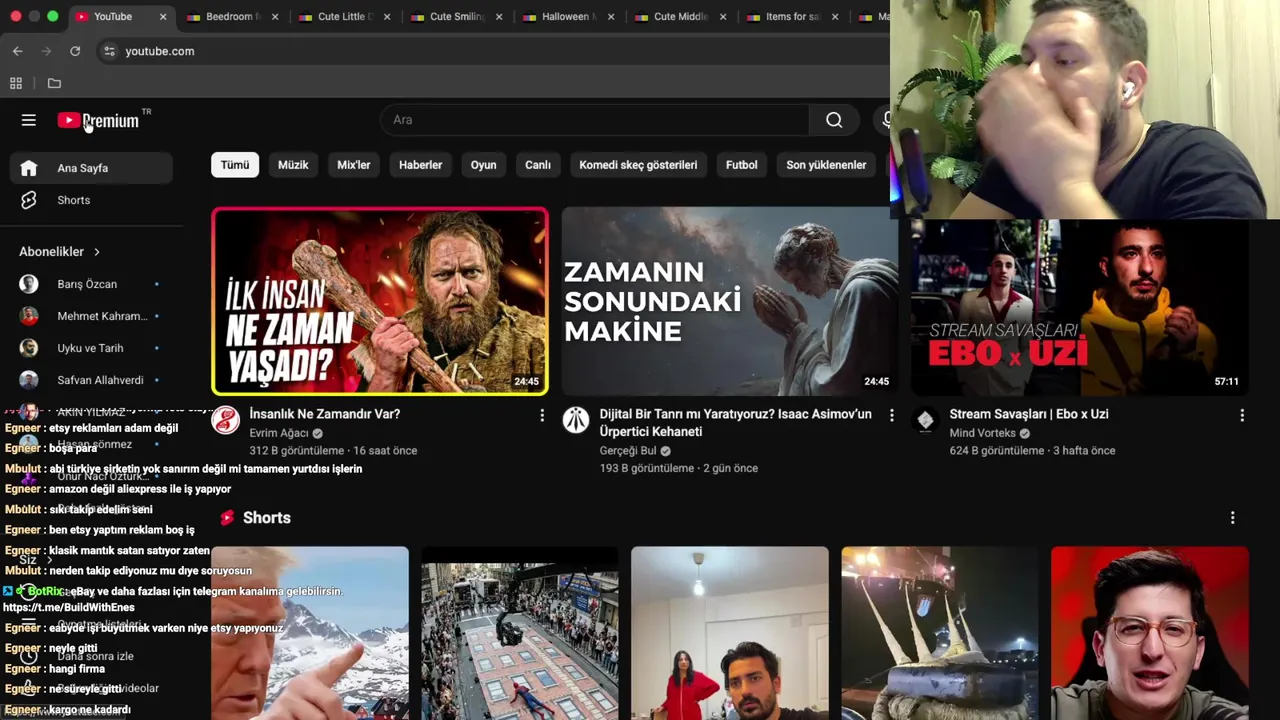Close the Halloween browser tab

(611, 17)
